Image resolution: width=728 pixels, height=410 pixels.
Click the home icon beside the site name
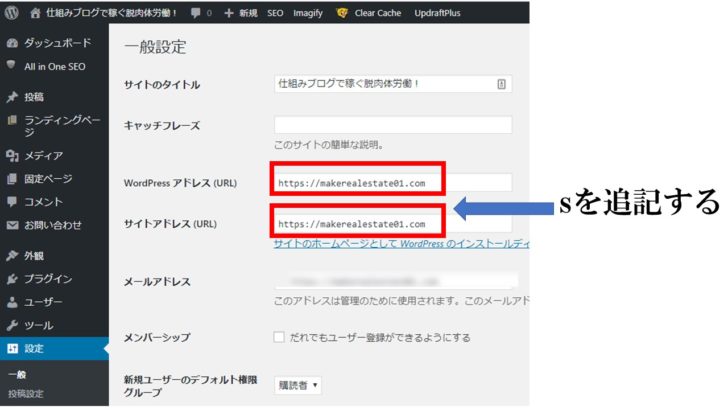click(35, 13)
